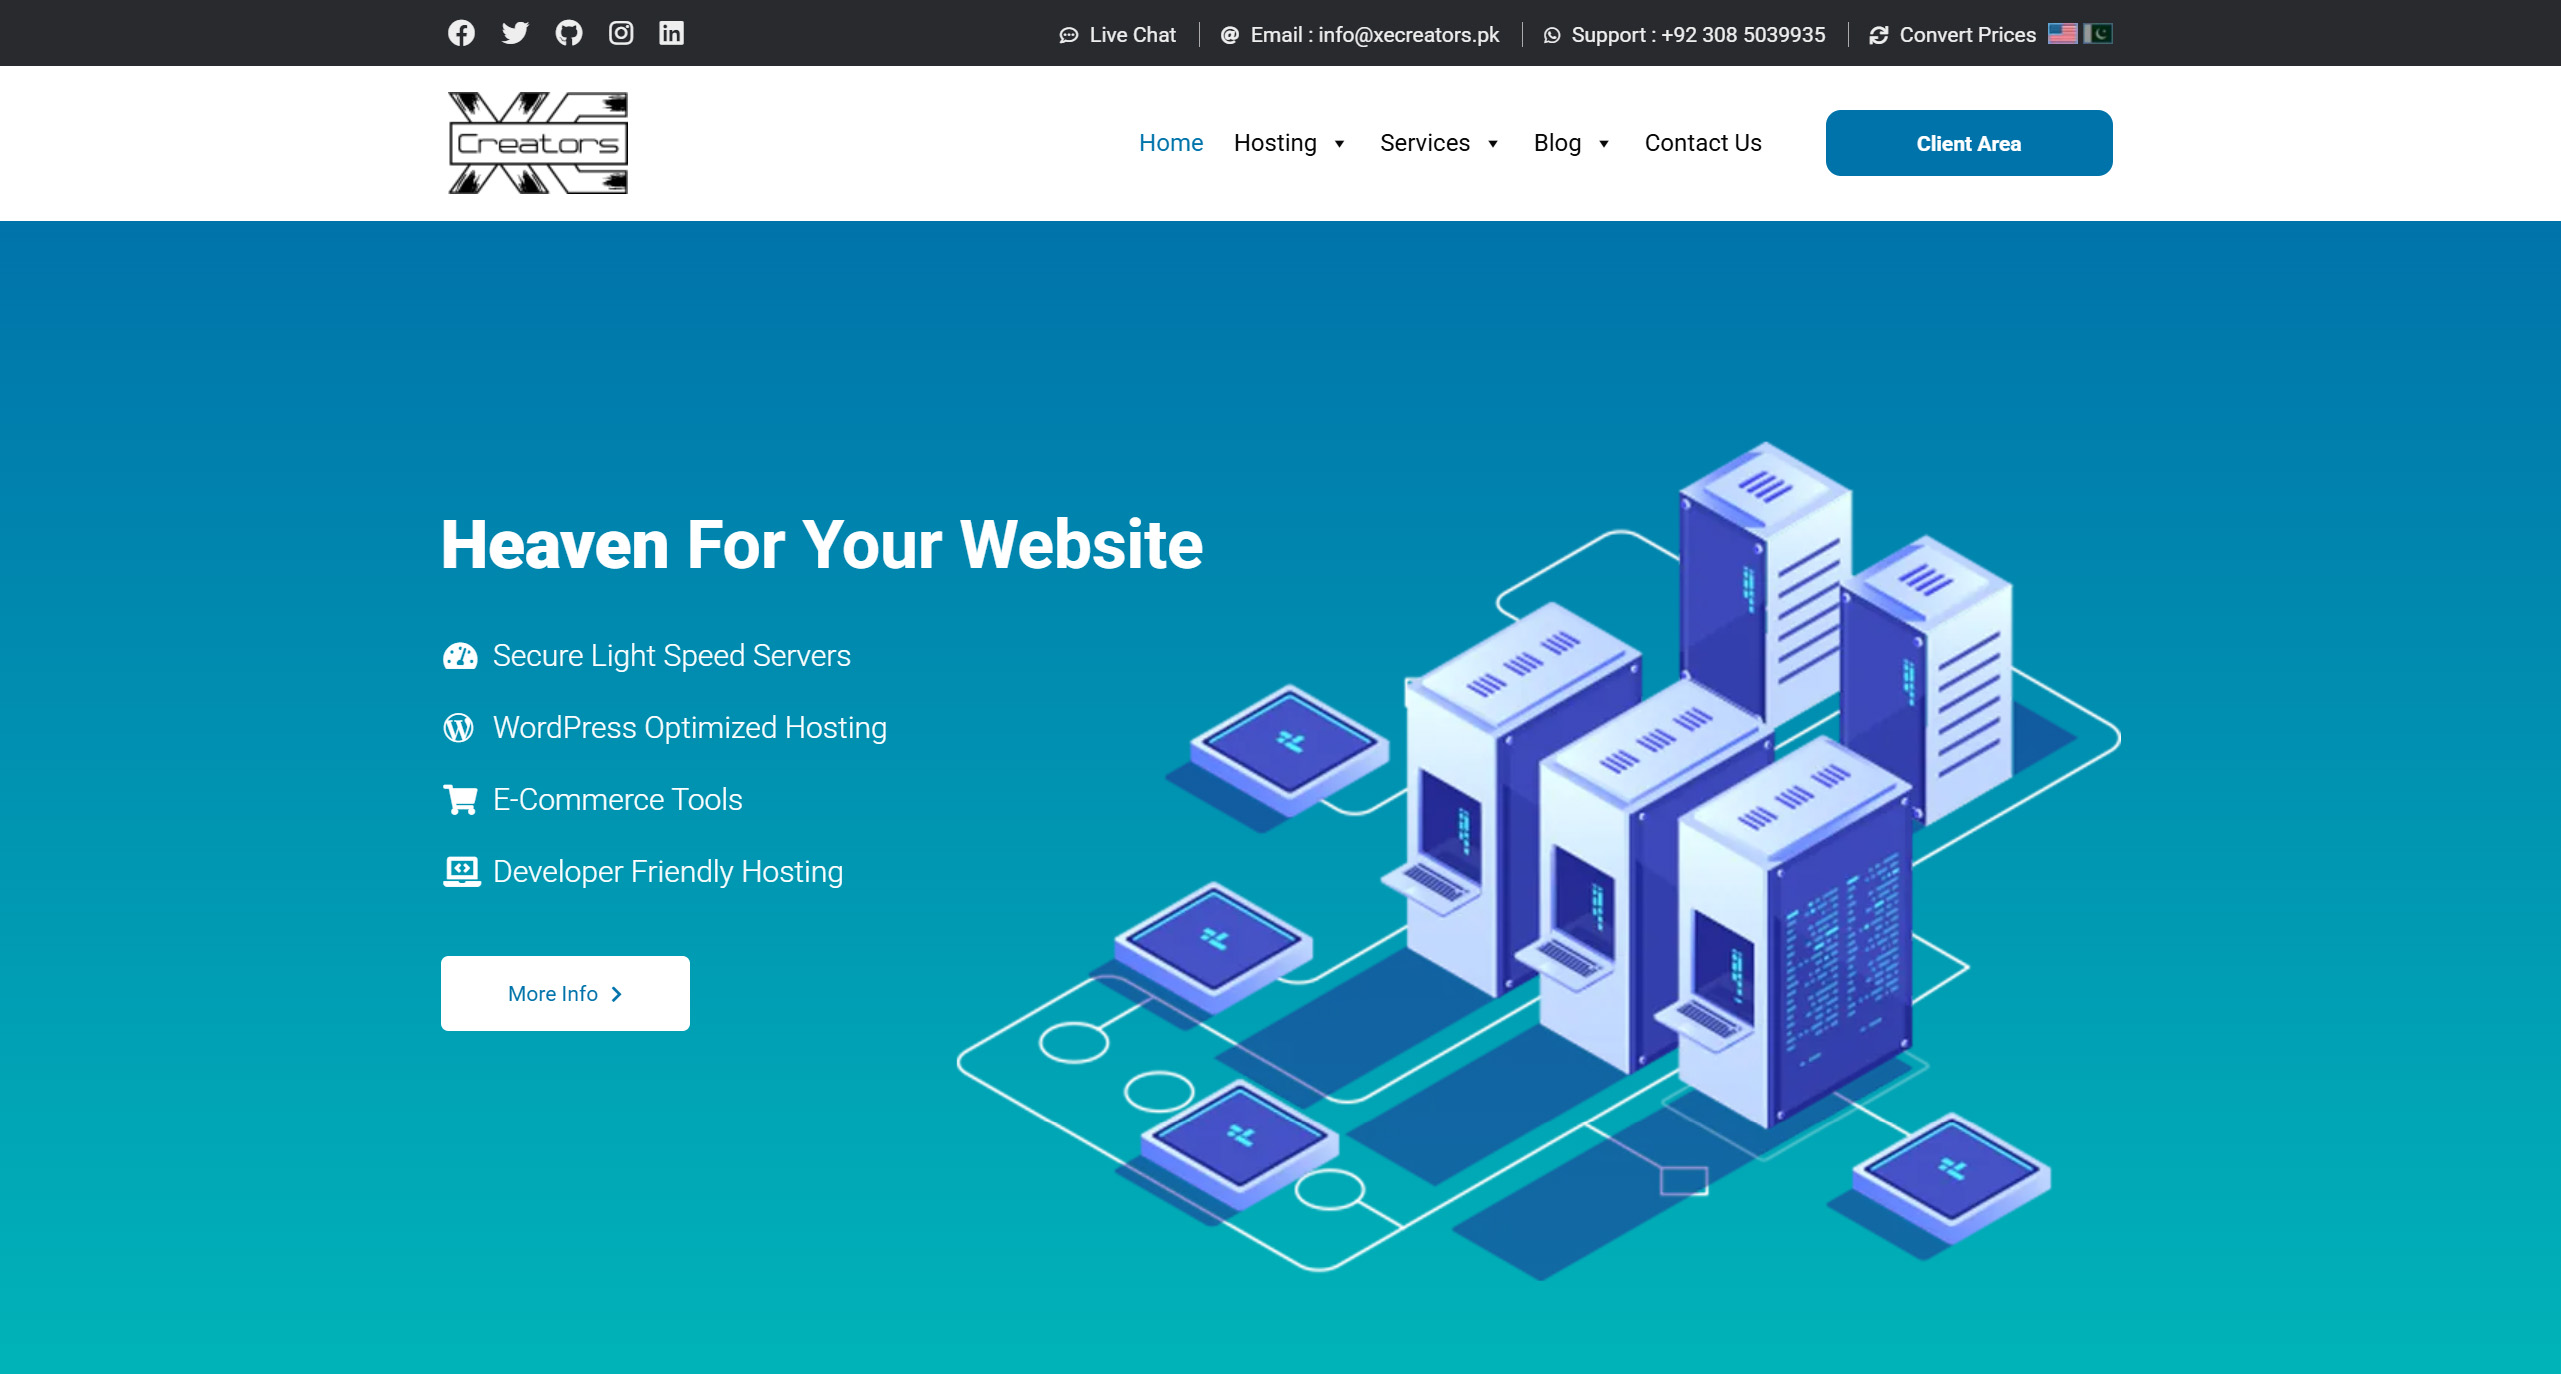Go to the Home menu item
This screenshot has height=1374, width=2561.
[x=1170, y=143]
